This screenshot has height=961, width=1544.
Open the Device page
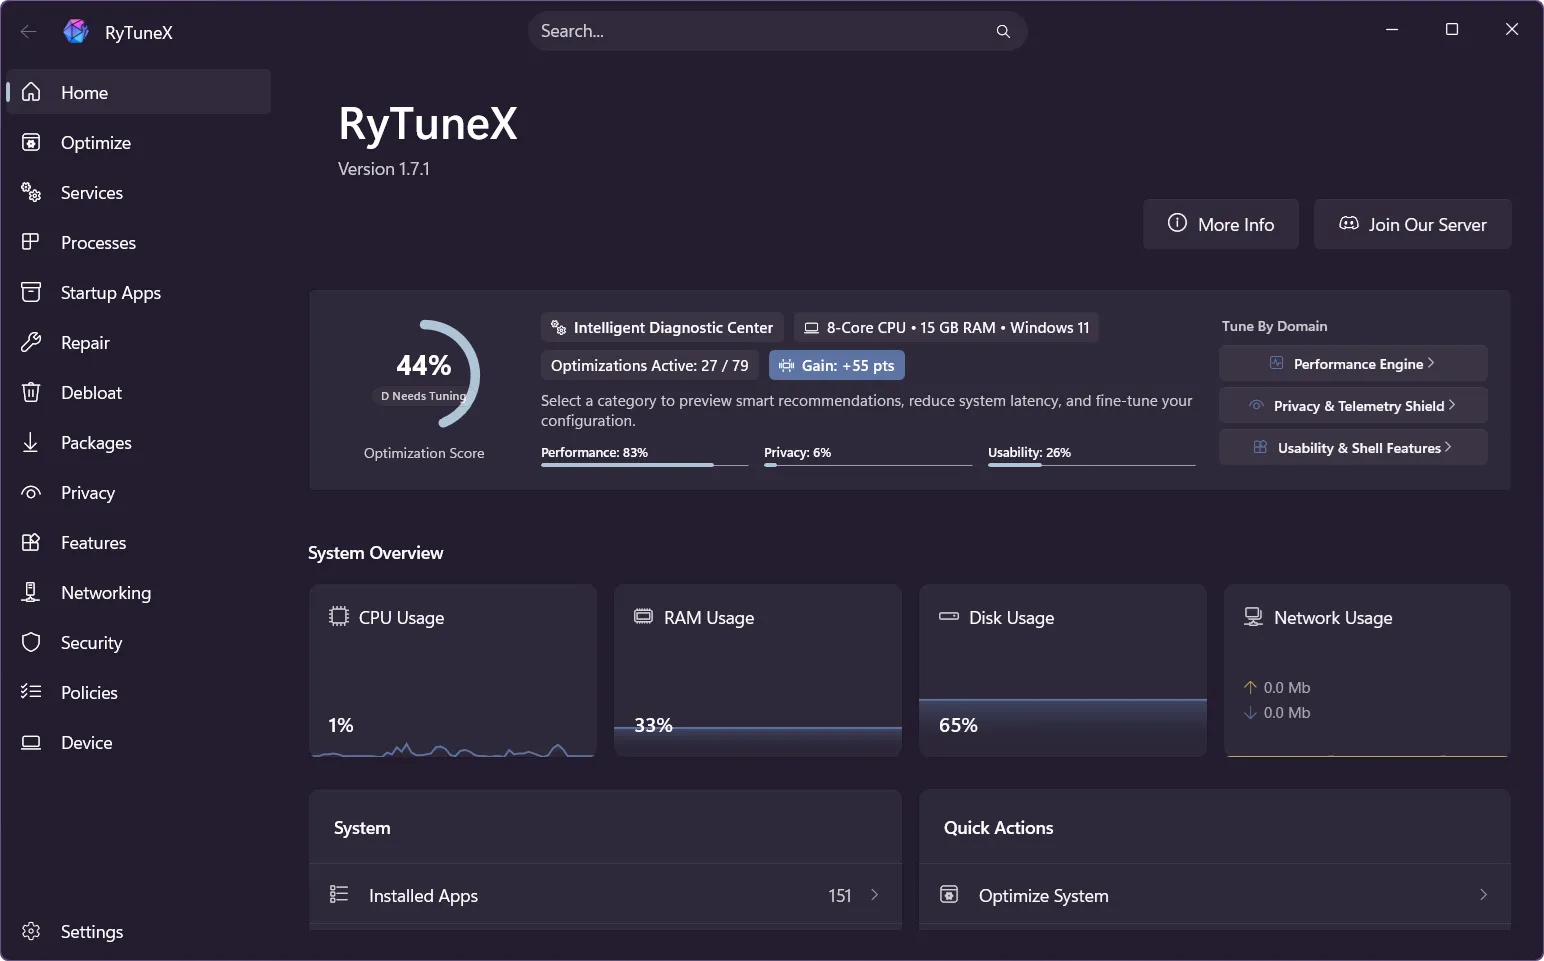point(139,742)
